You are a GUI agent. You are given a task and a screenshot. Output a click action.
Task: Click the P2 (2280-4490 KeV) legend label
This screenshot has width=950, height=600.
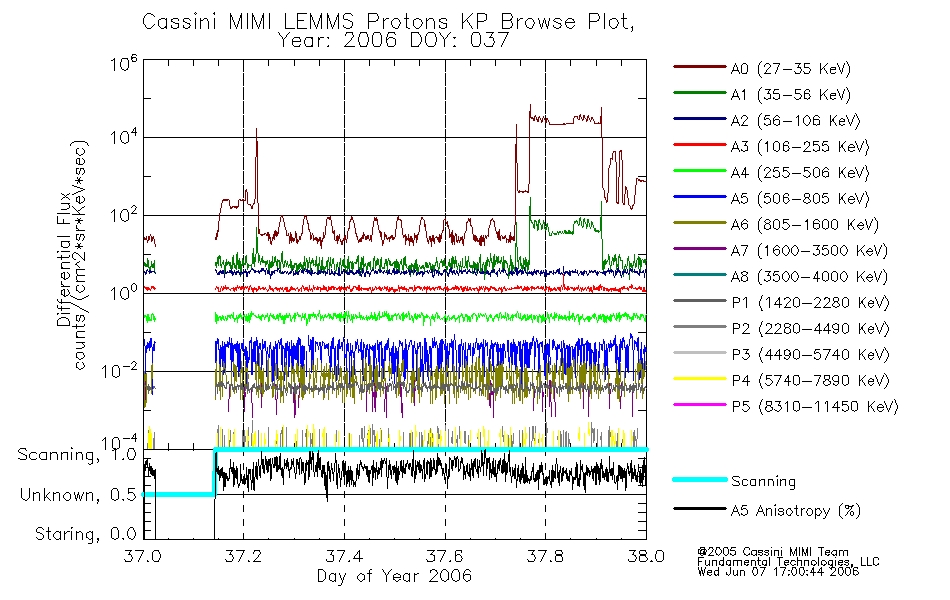[x=810, y=328]
